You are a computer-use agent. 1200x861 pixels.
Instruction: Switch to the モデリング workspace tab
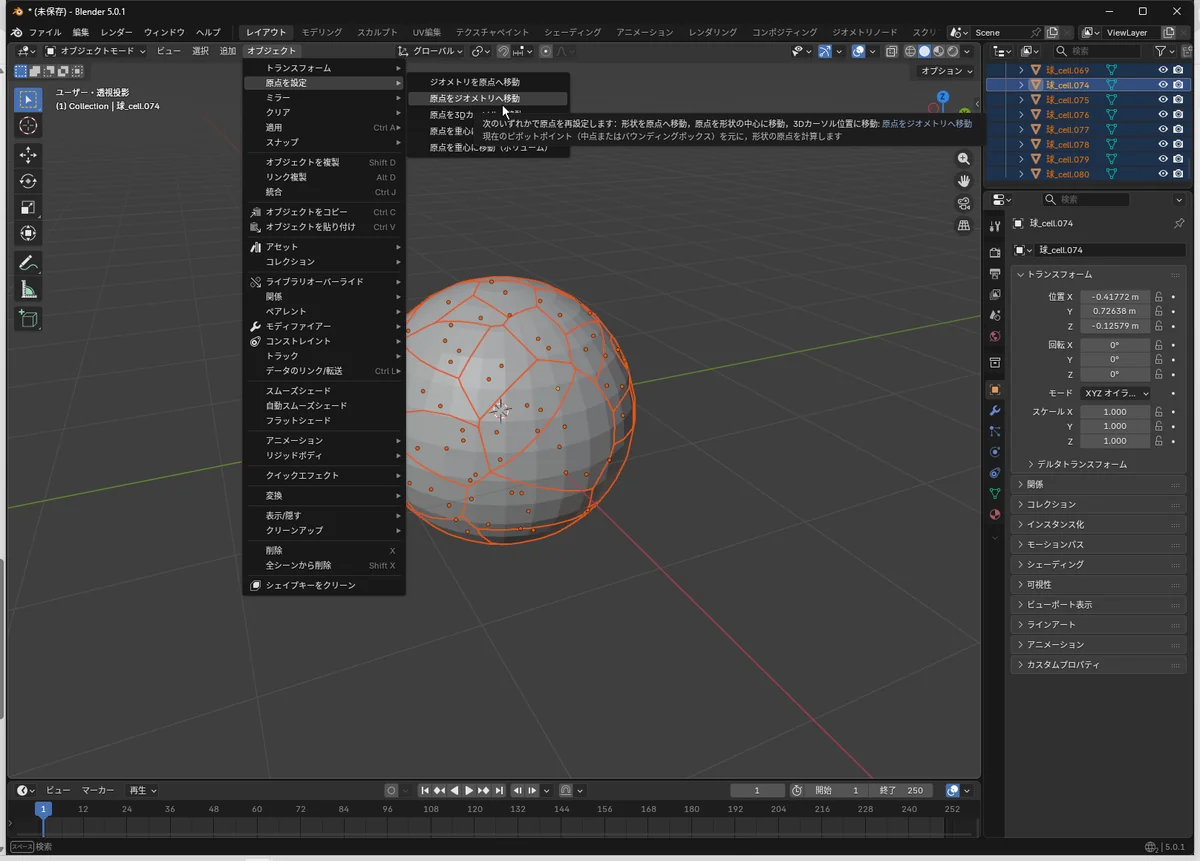pos(321,32)
